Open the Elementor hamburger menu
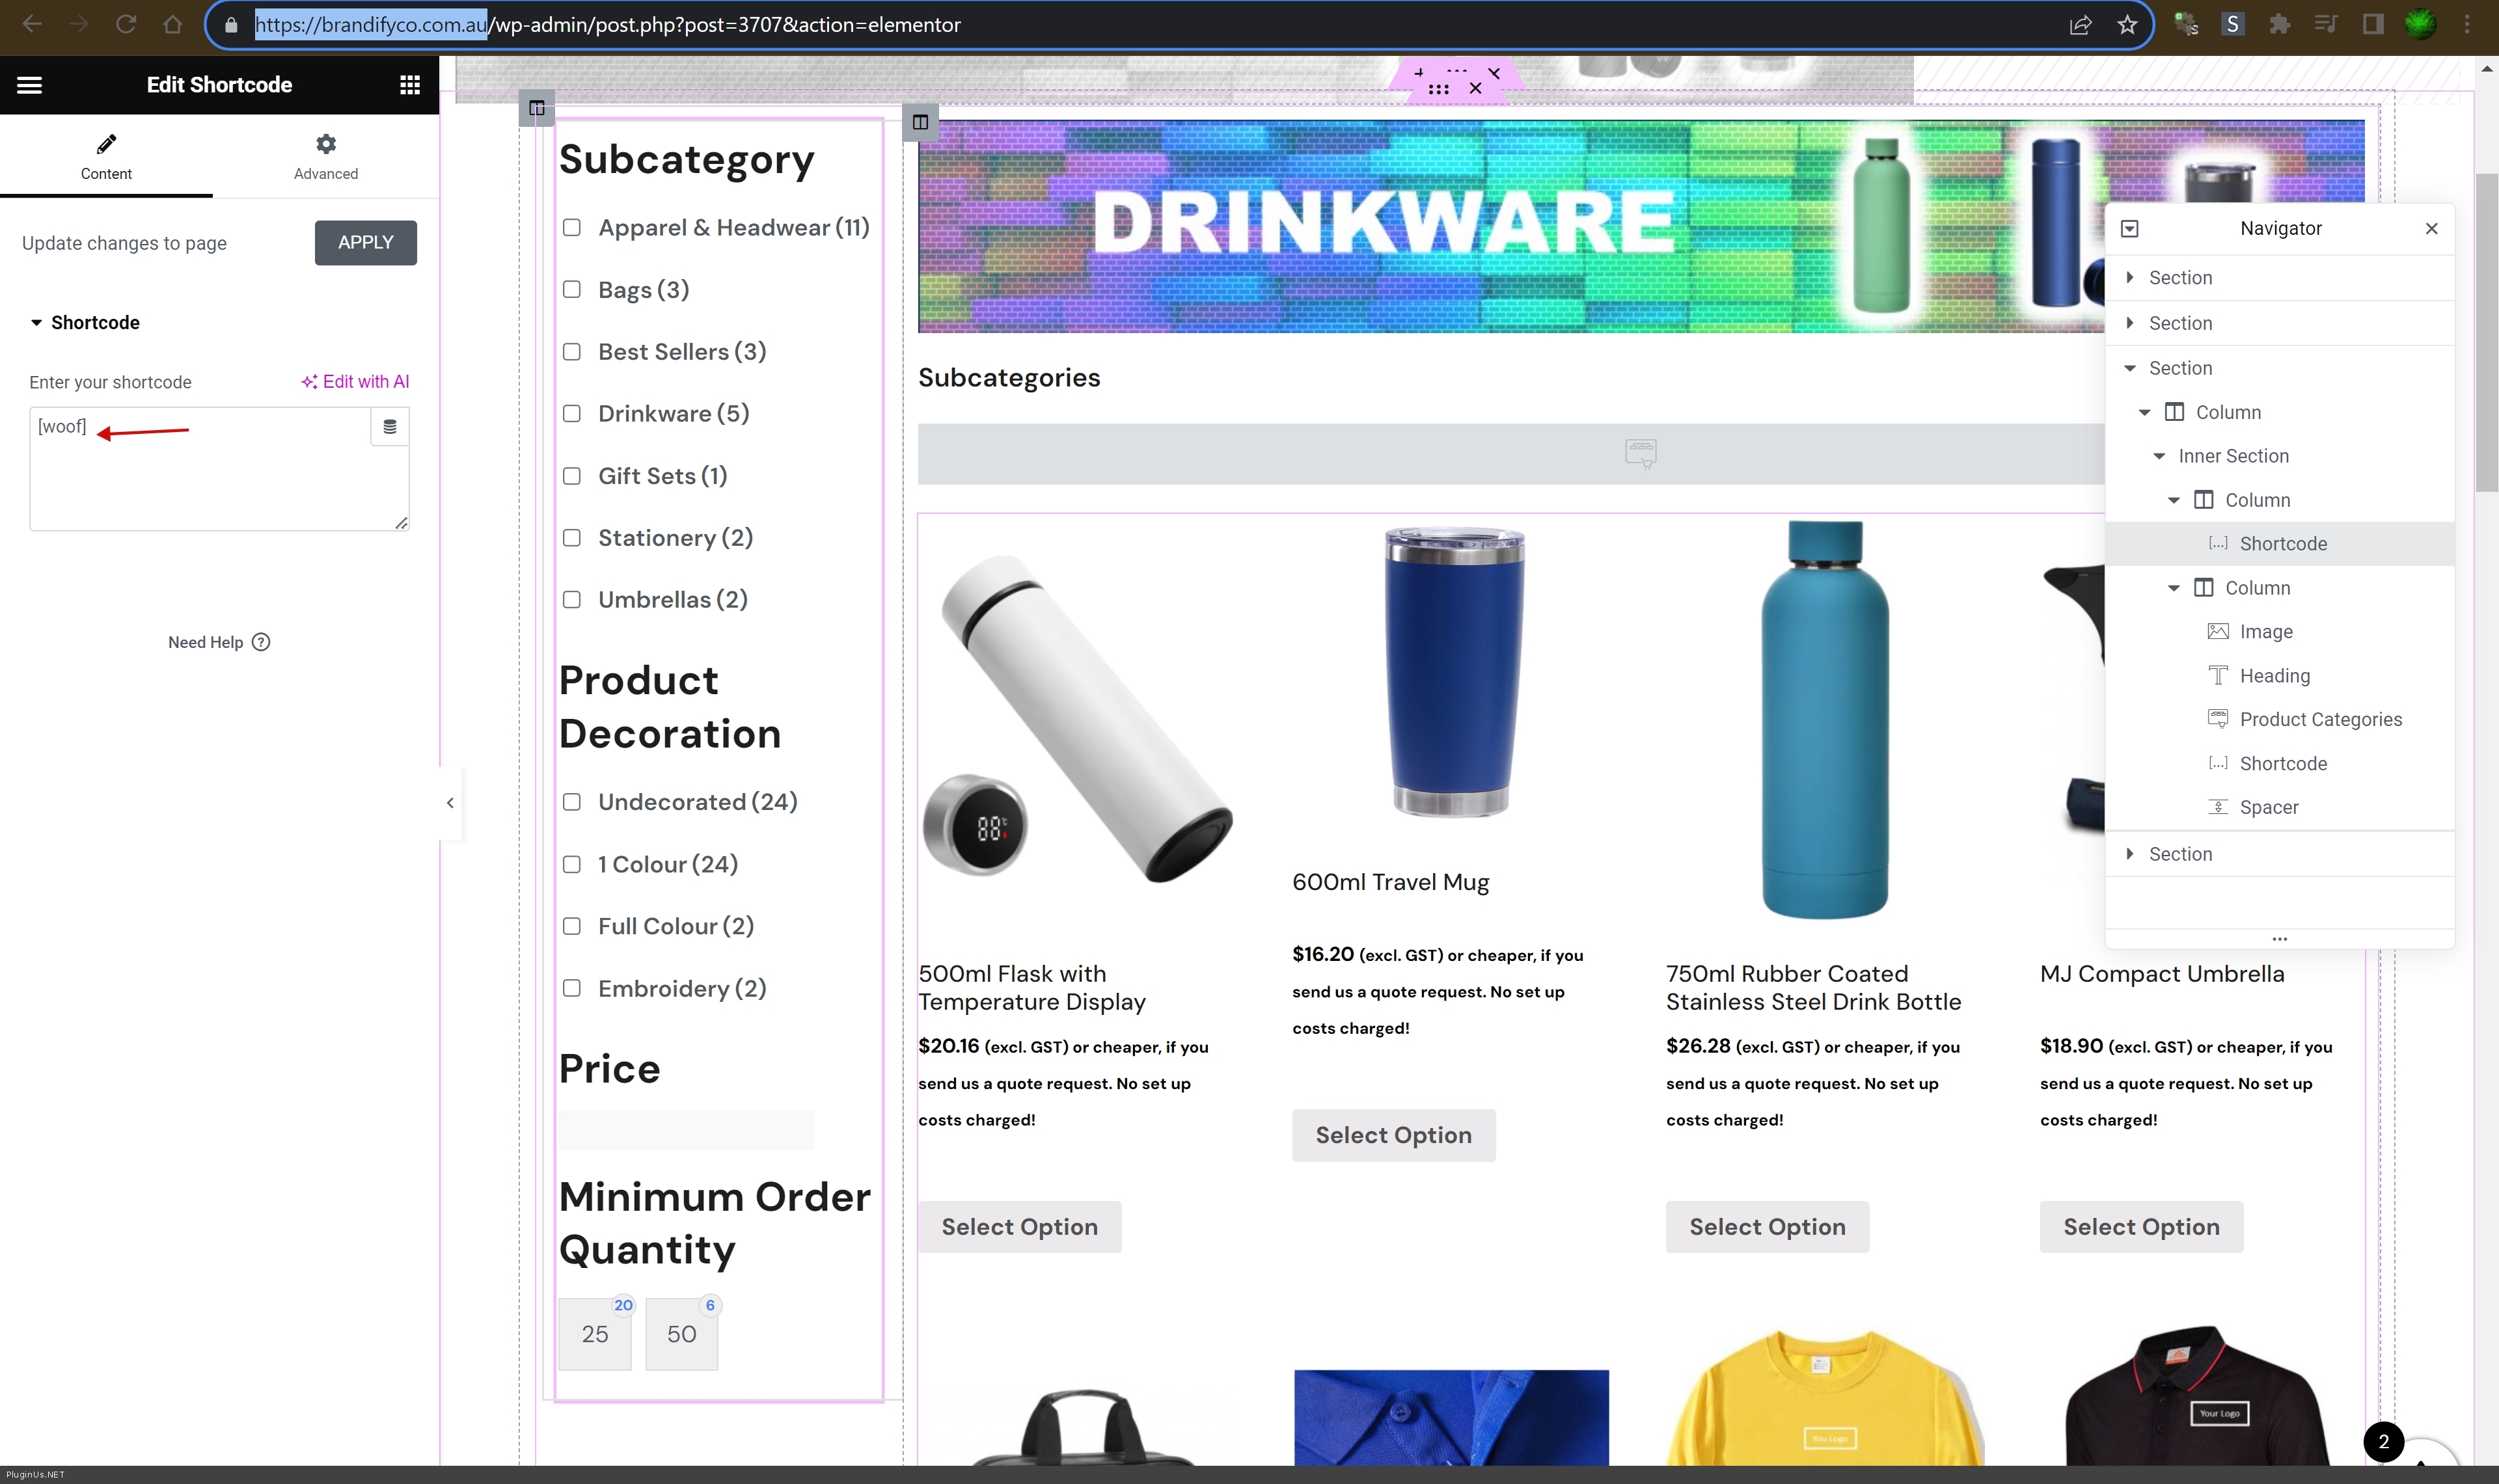This screenshot has height=1484, width=2499. (29, 85)
